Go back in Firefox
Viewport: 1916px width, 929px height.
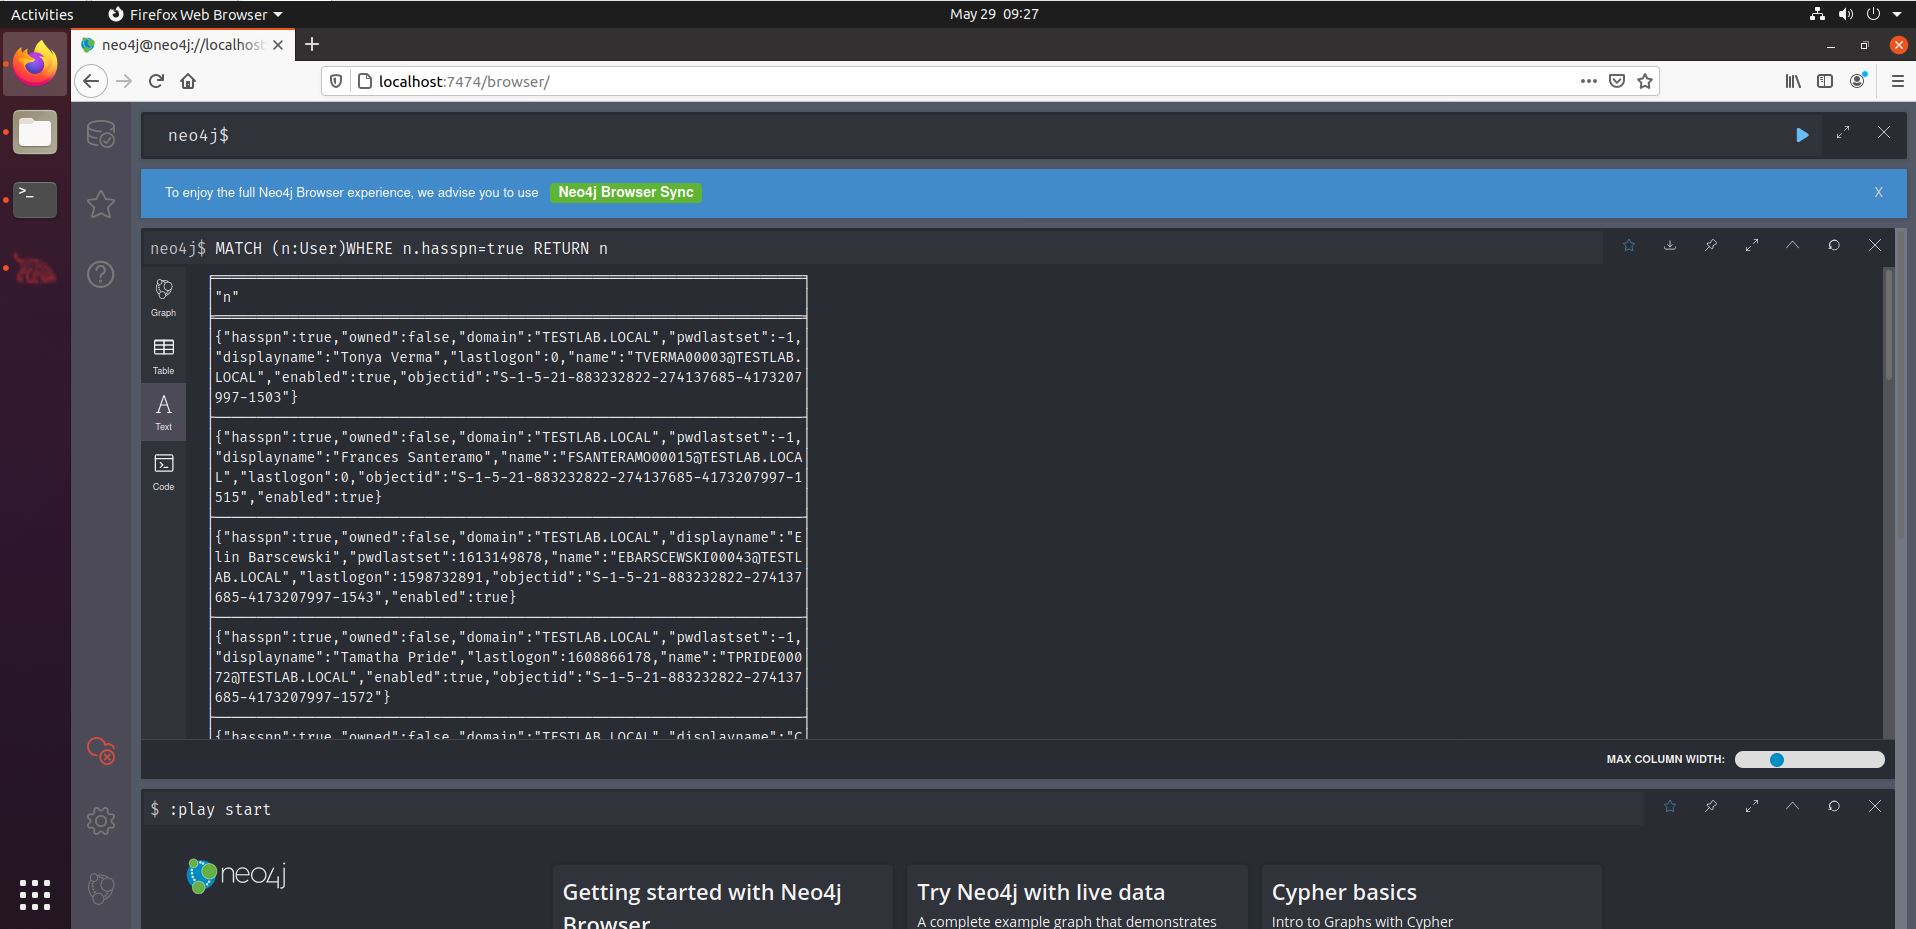91,81
